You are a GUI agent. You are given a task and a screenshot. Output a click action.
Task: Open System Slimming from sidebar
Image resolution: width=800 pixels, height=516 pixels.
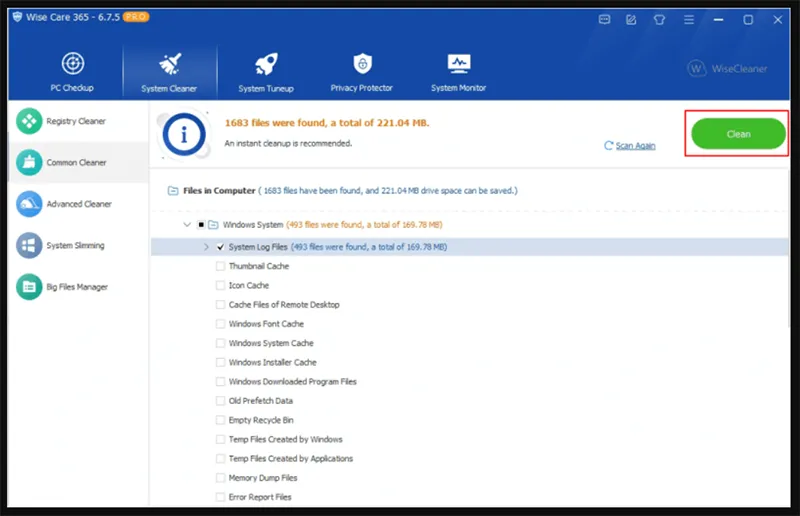(78, 245)
